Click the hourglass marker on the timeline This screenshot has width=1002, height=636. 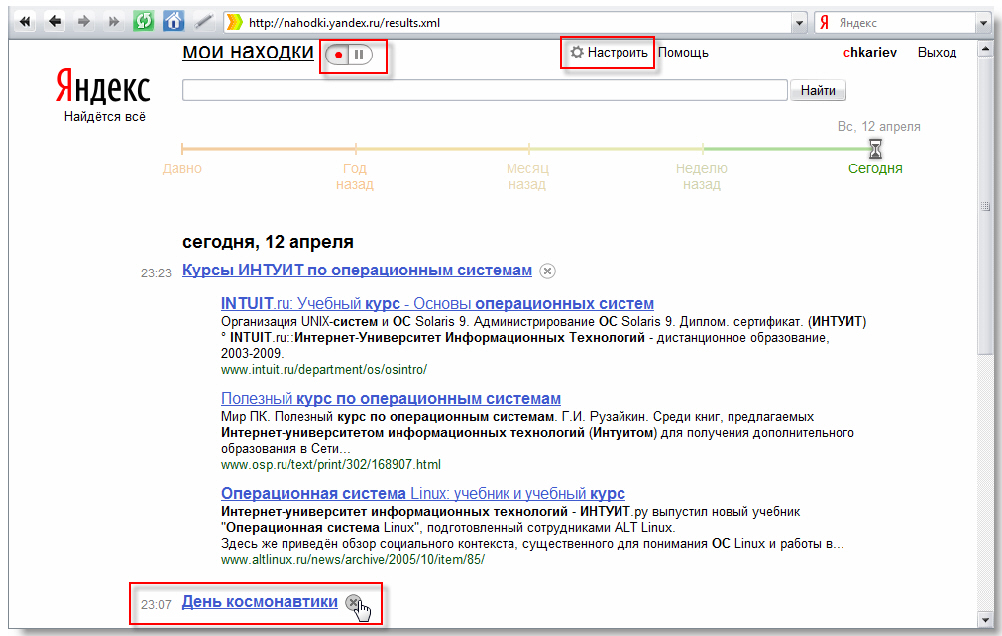point(875,149)
